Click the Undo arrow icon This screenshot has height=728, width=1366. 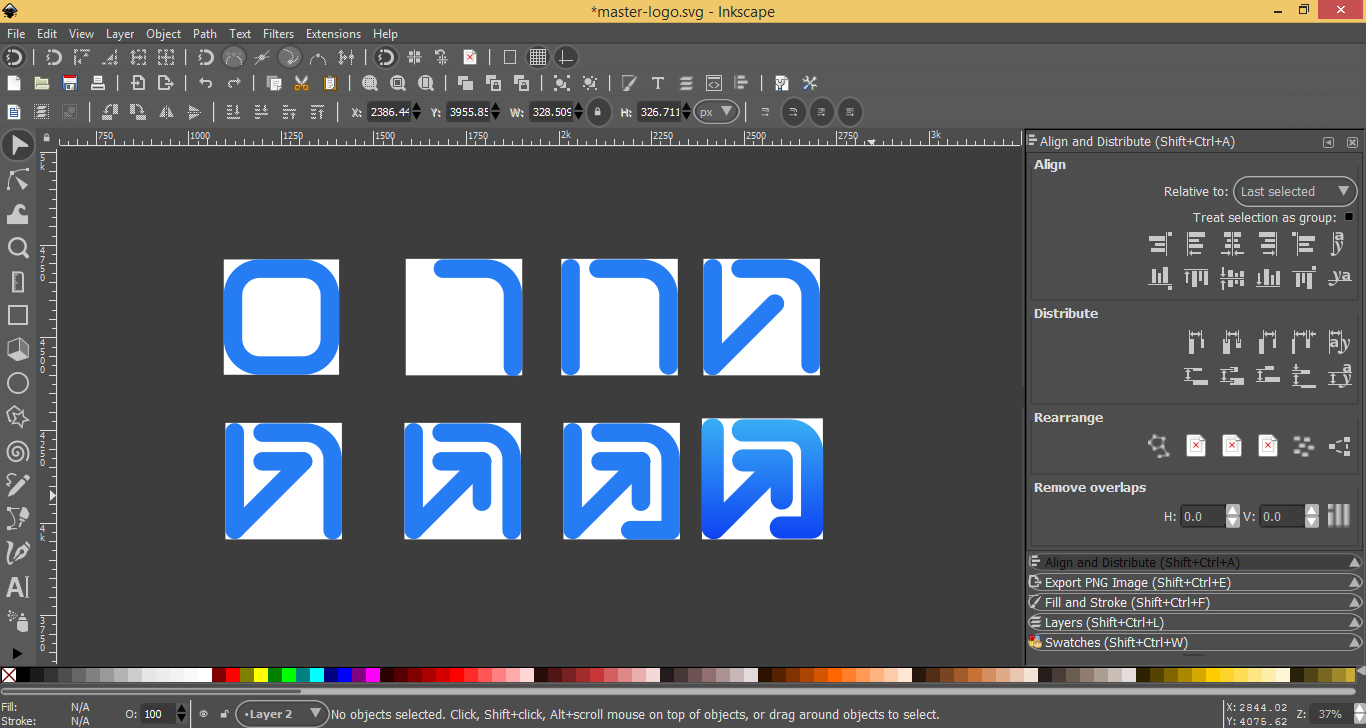[205, 83]
